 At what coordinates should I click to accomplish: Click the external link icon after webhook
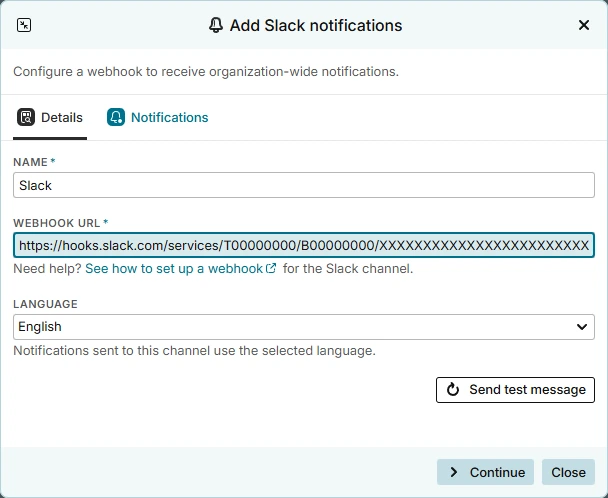(271, 268)
